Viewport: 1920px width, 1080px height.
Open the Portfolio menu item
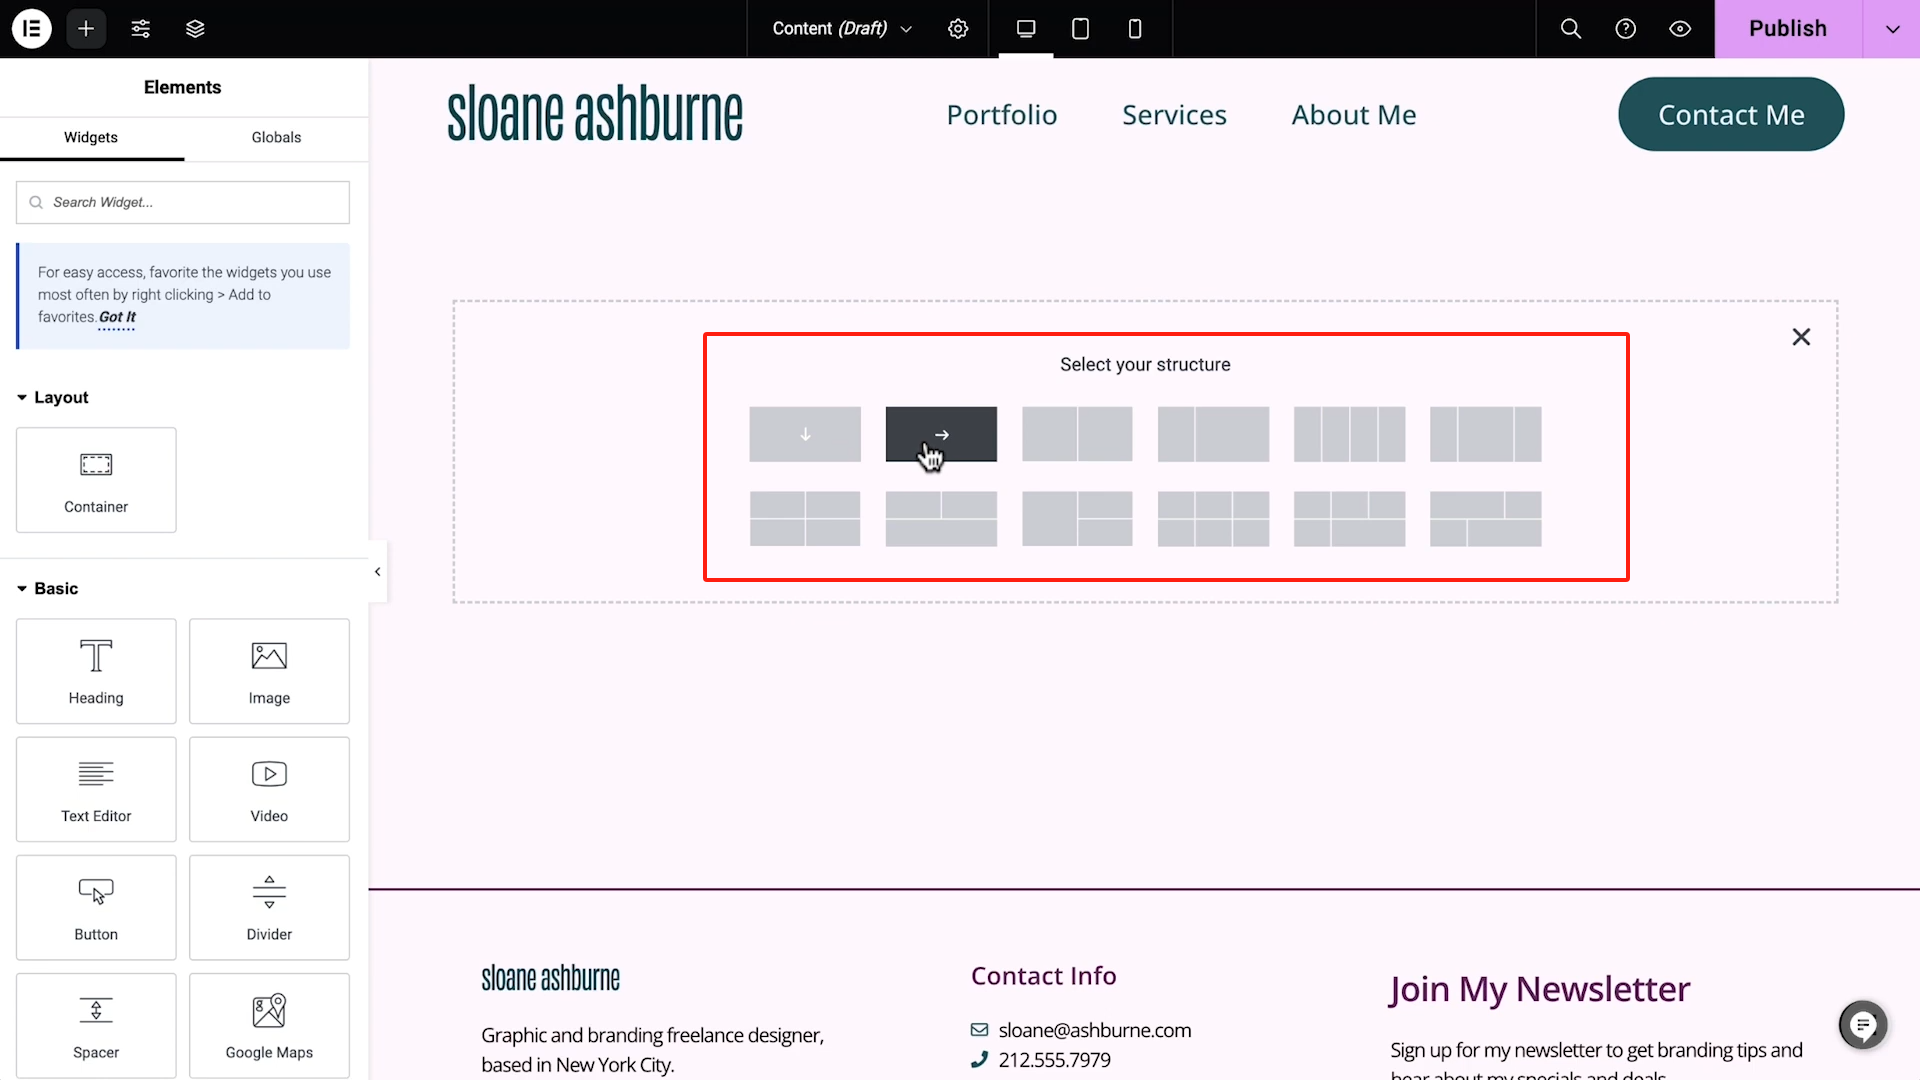[1001, 115]
